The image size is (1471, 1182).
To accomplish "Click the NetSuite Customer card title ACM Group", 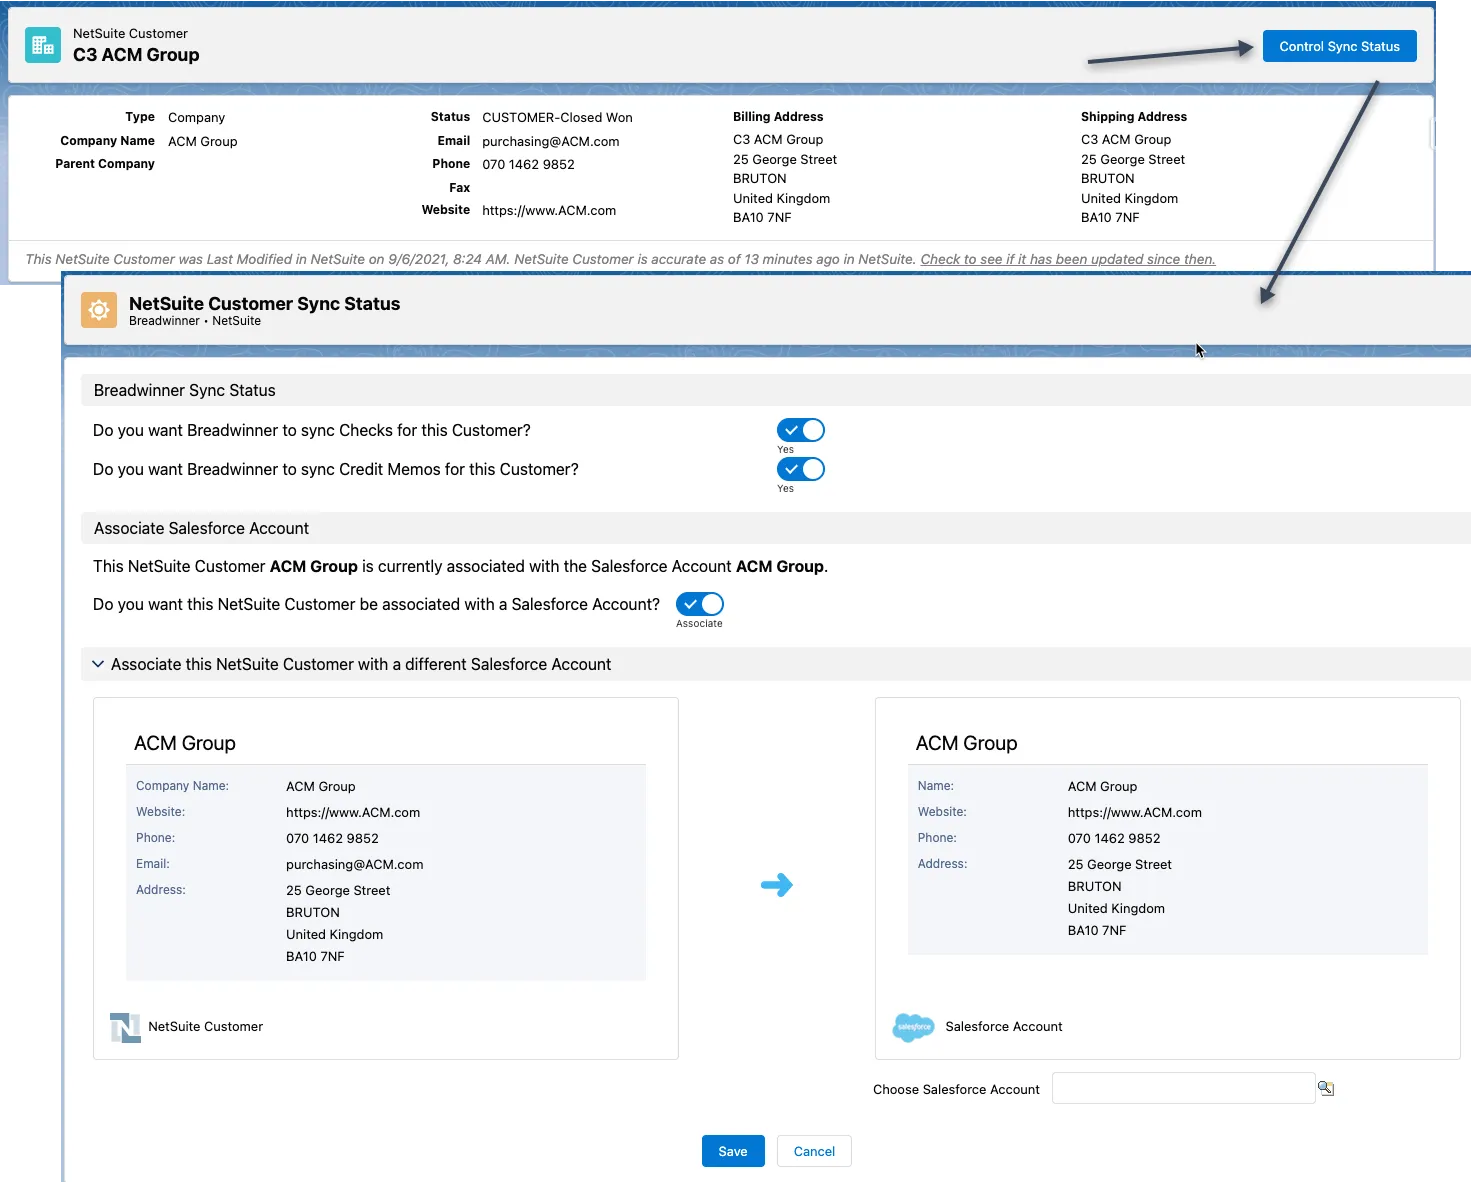I will click(x=185, y=743).
